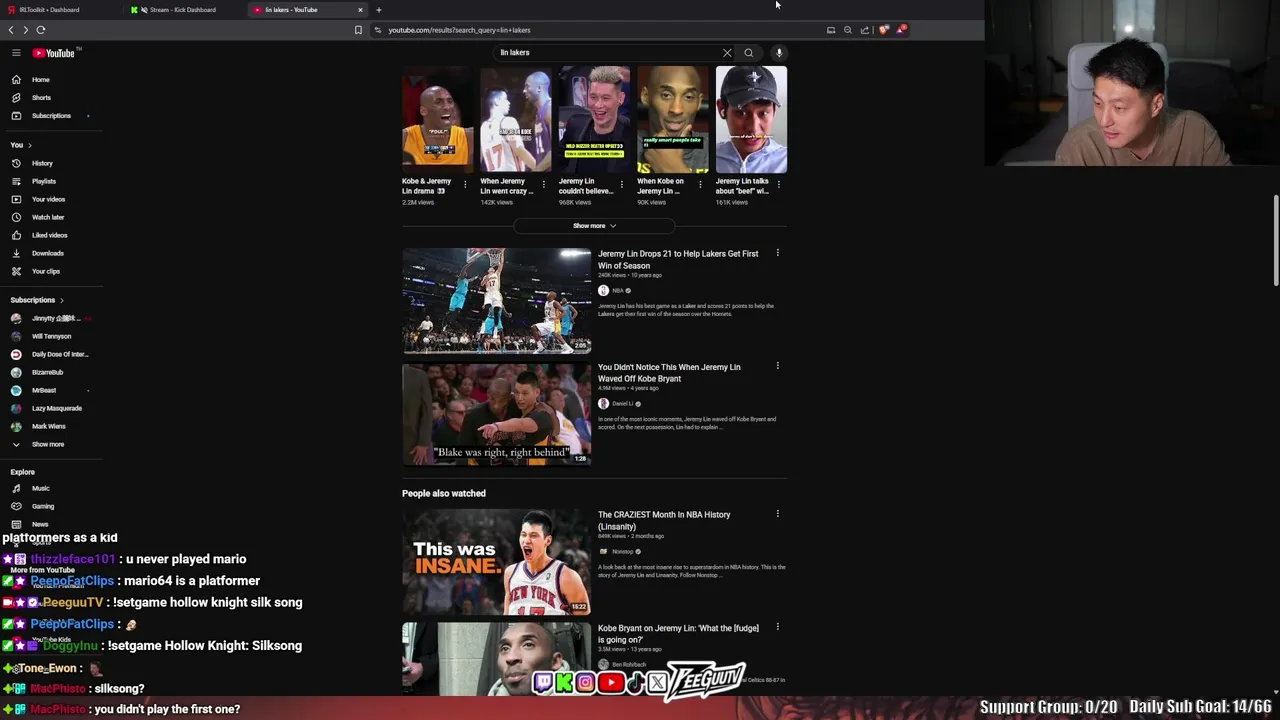This screenshot has height=720, width=1280.
Task: Click the search magnifier button
Action: coord(749,53)
